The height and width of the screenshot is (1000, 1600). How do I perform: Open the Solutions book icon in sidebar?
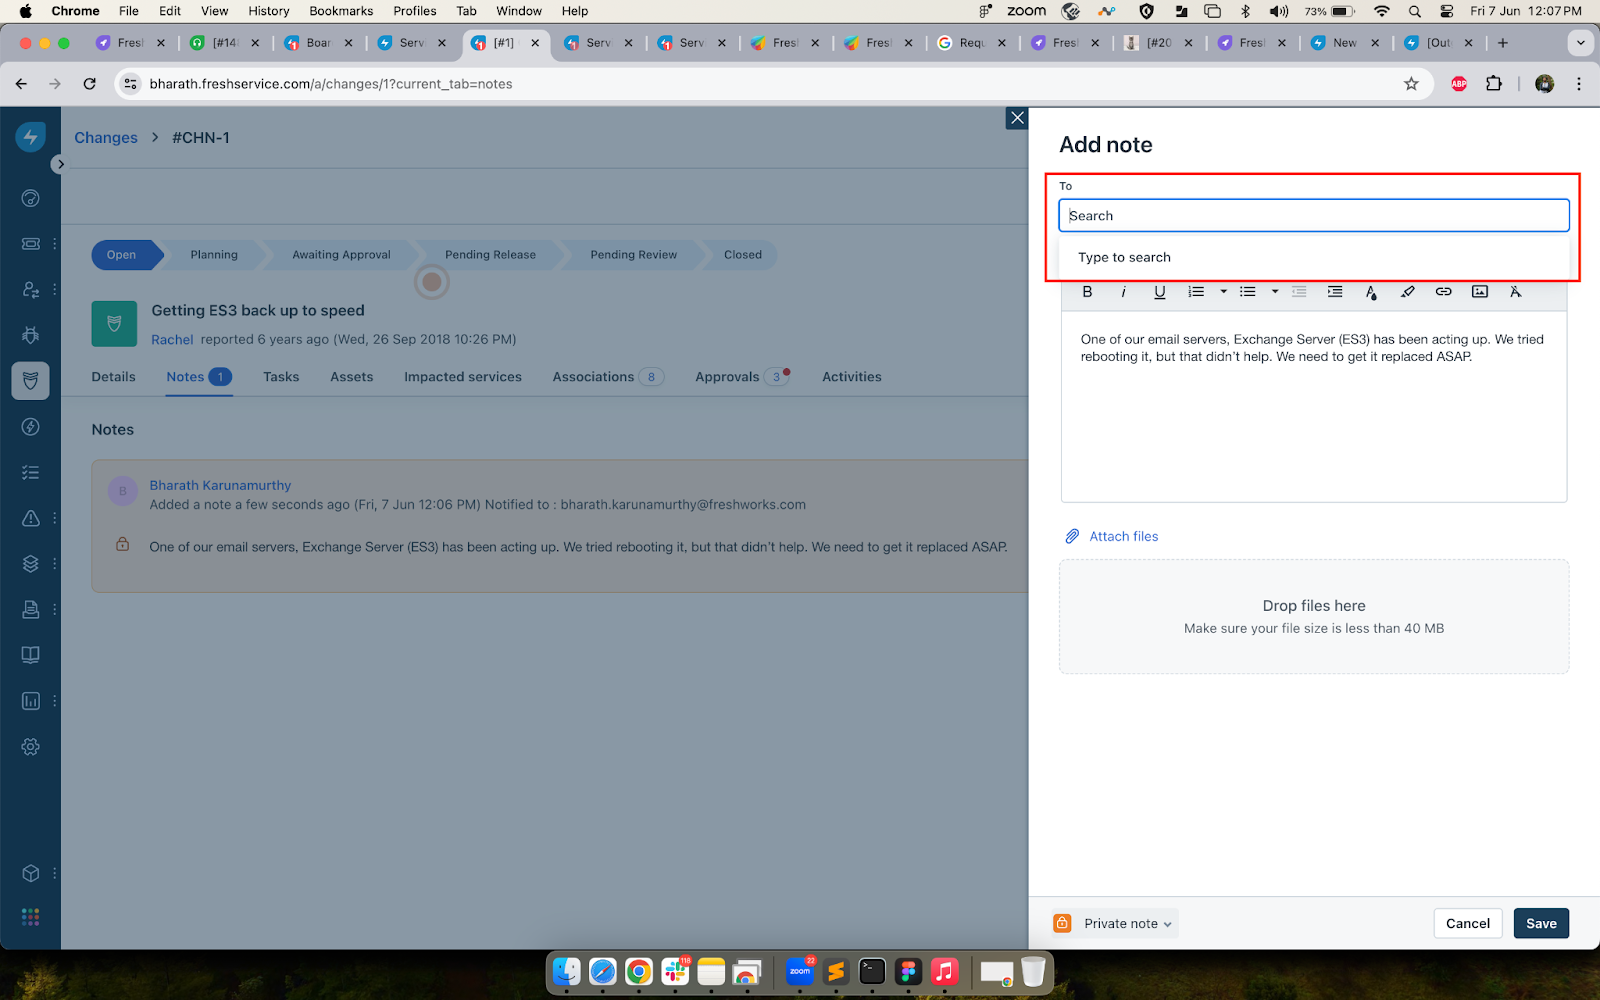(31, 655)
